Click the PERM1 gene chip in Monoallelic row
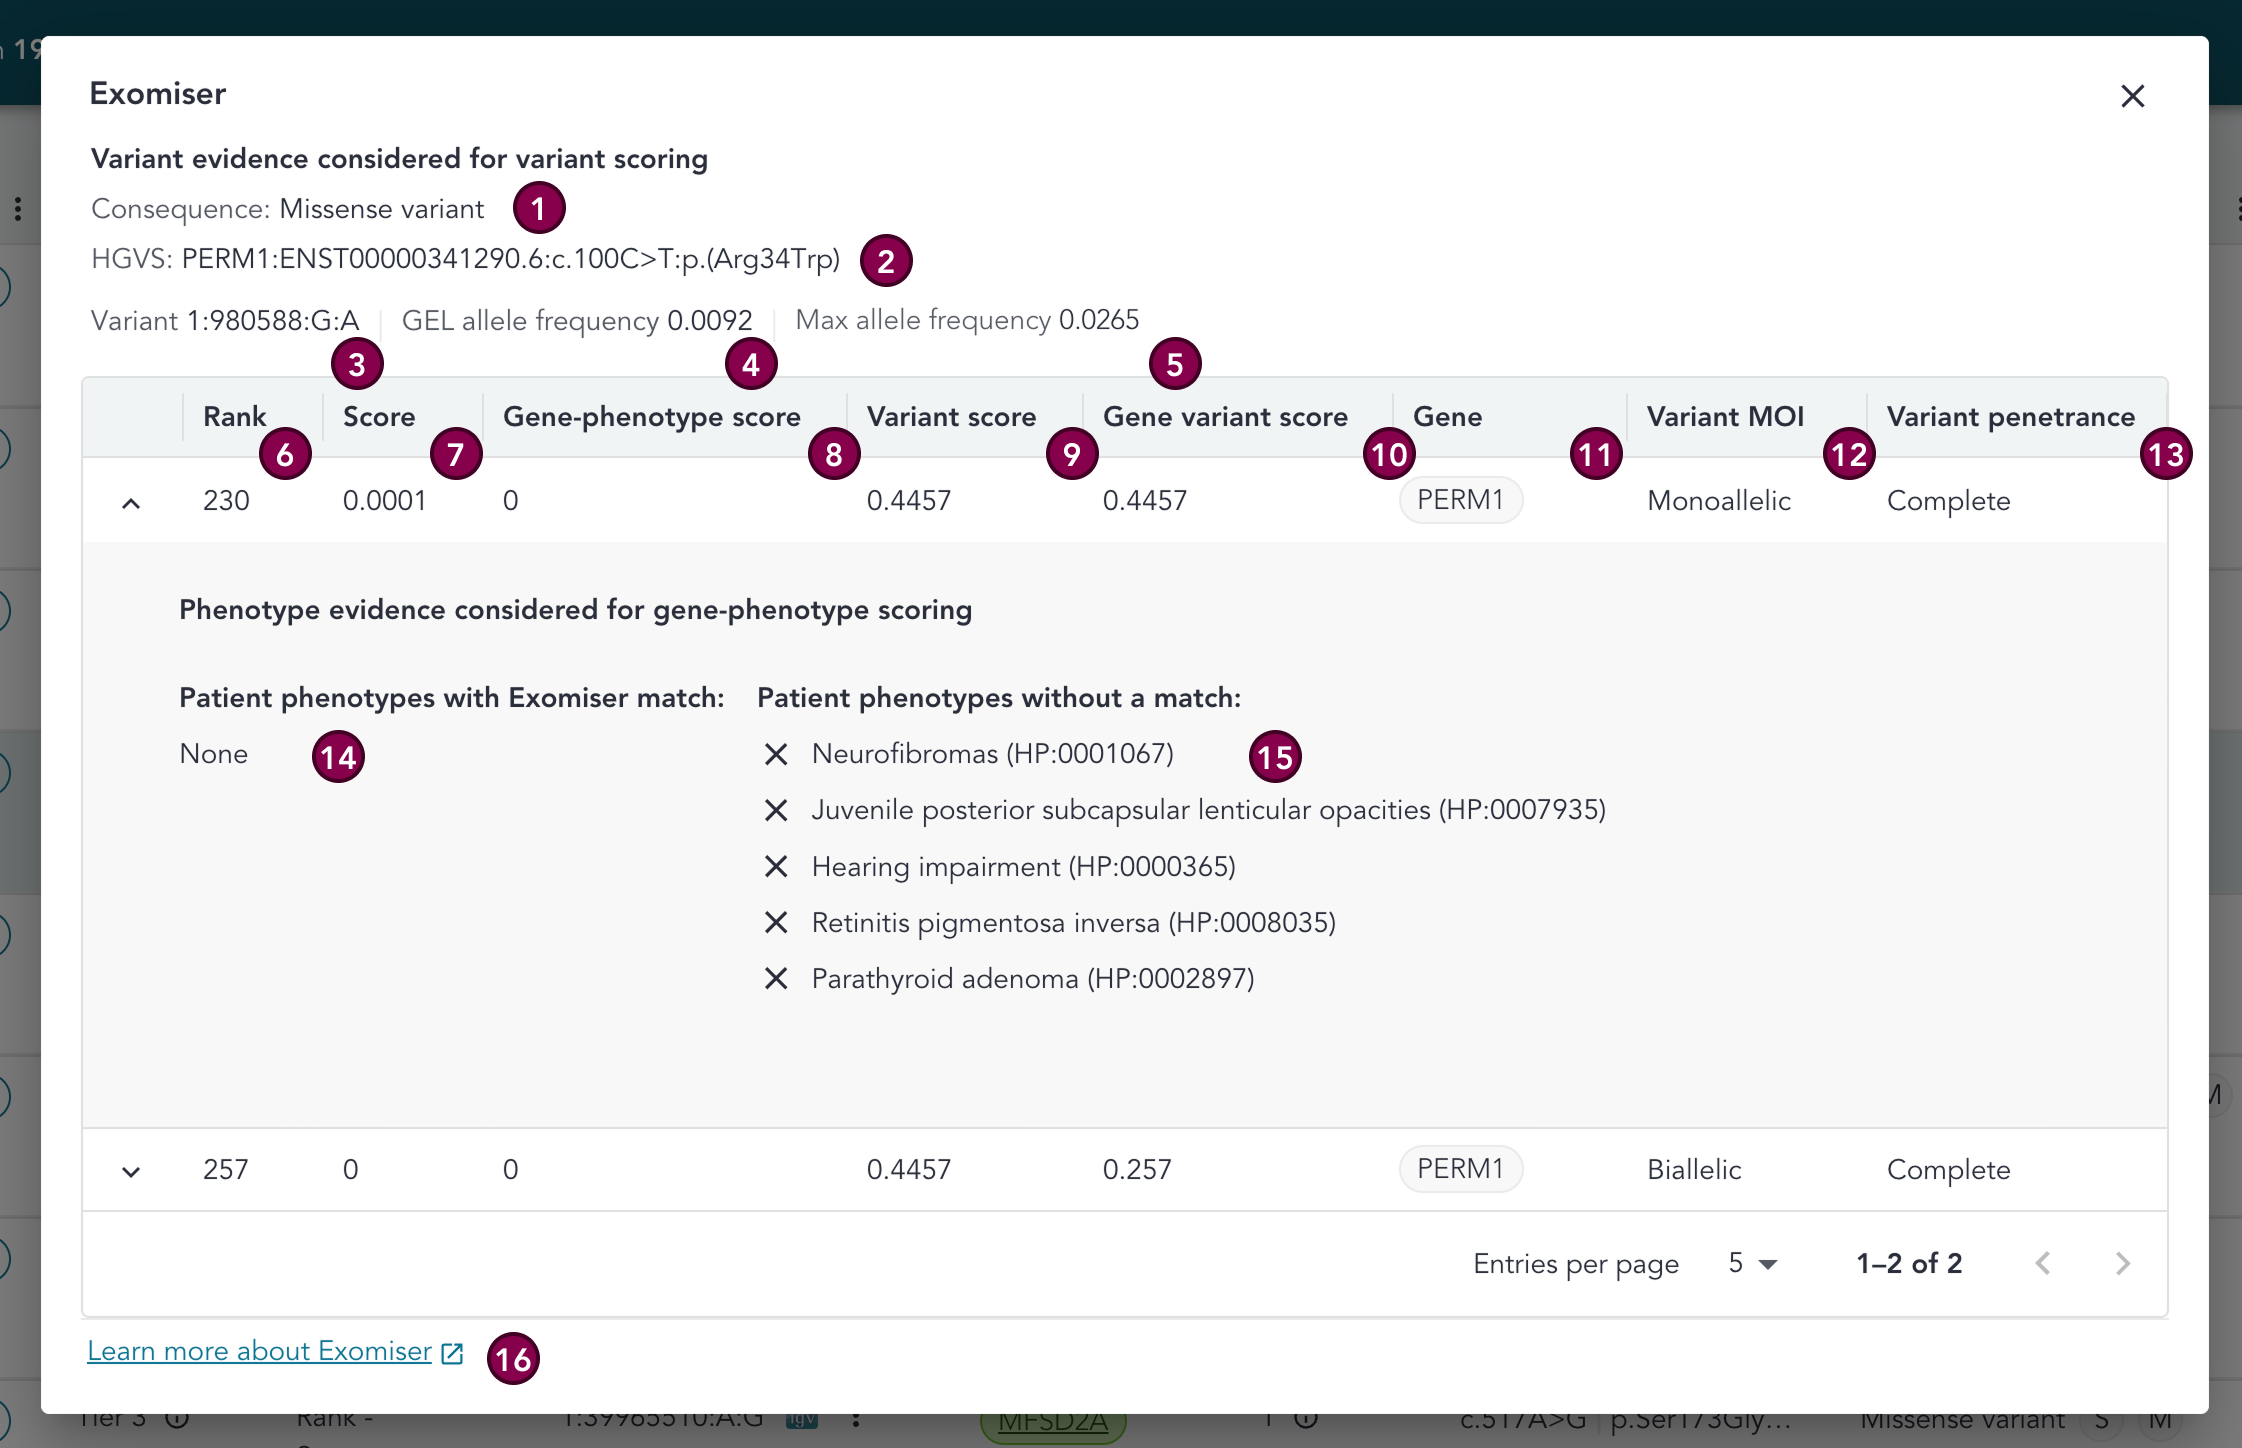The height and width of the screenshot is (1448, 2242). pyautogui.click(x=1460, y=500)
